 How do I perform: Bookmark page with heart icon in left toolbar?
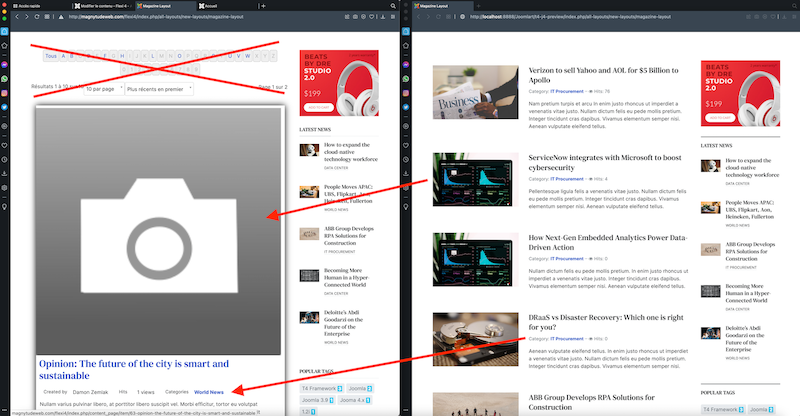(x=372, y=17)
